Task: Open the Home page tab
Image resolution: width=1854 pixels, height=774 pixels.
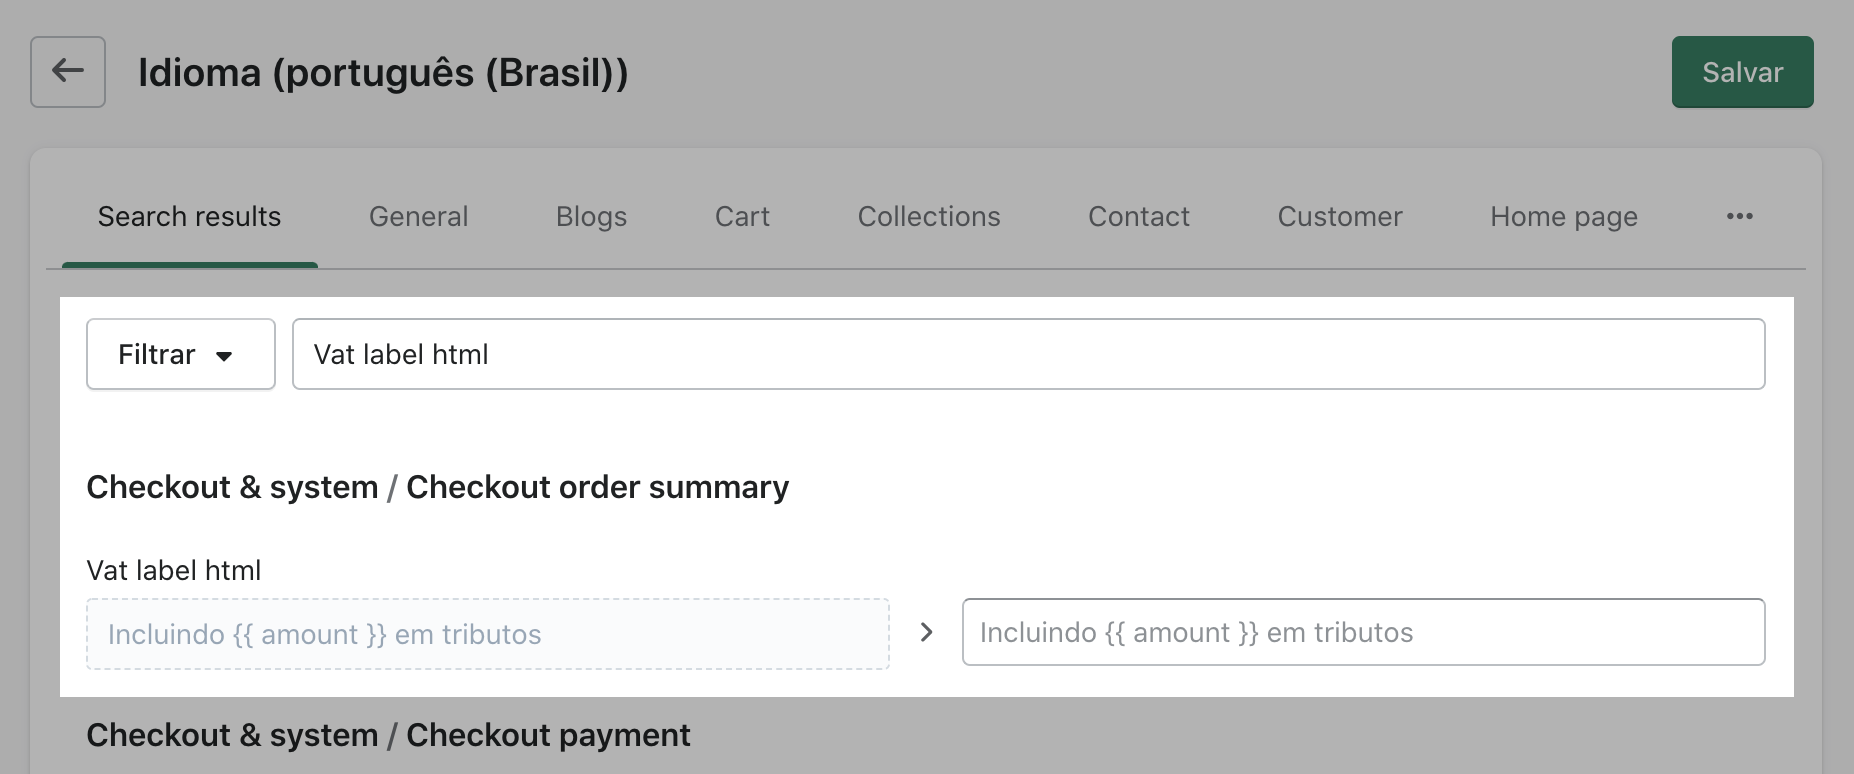Action: coord(1563,217)
